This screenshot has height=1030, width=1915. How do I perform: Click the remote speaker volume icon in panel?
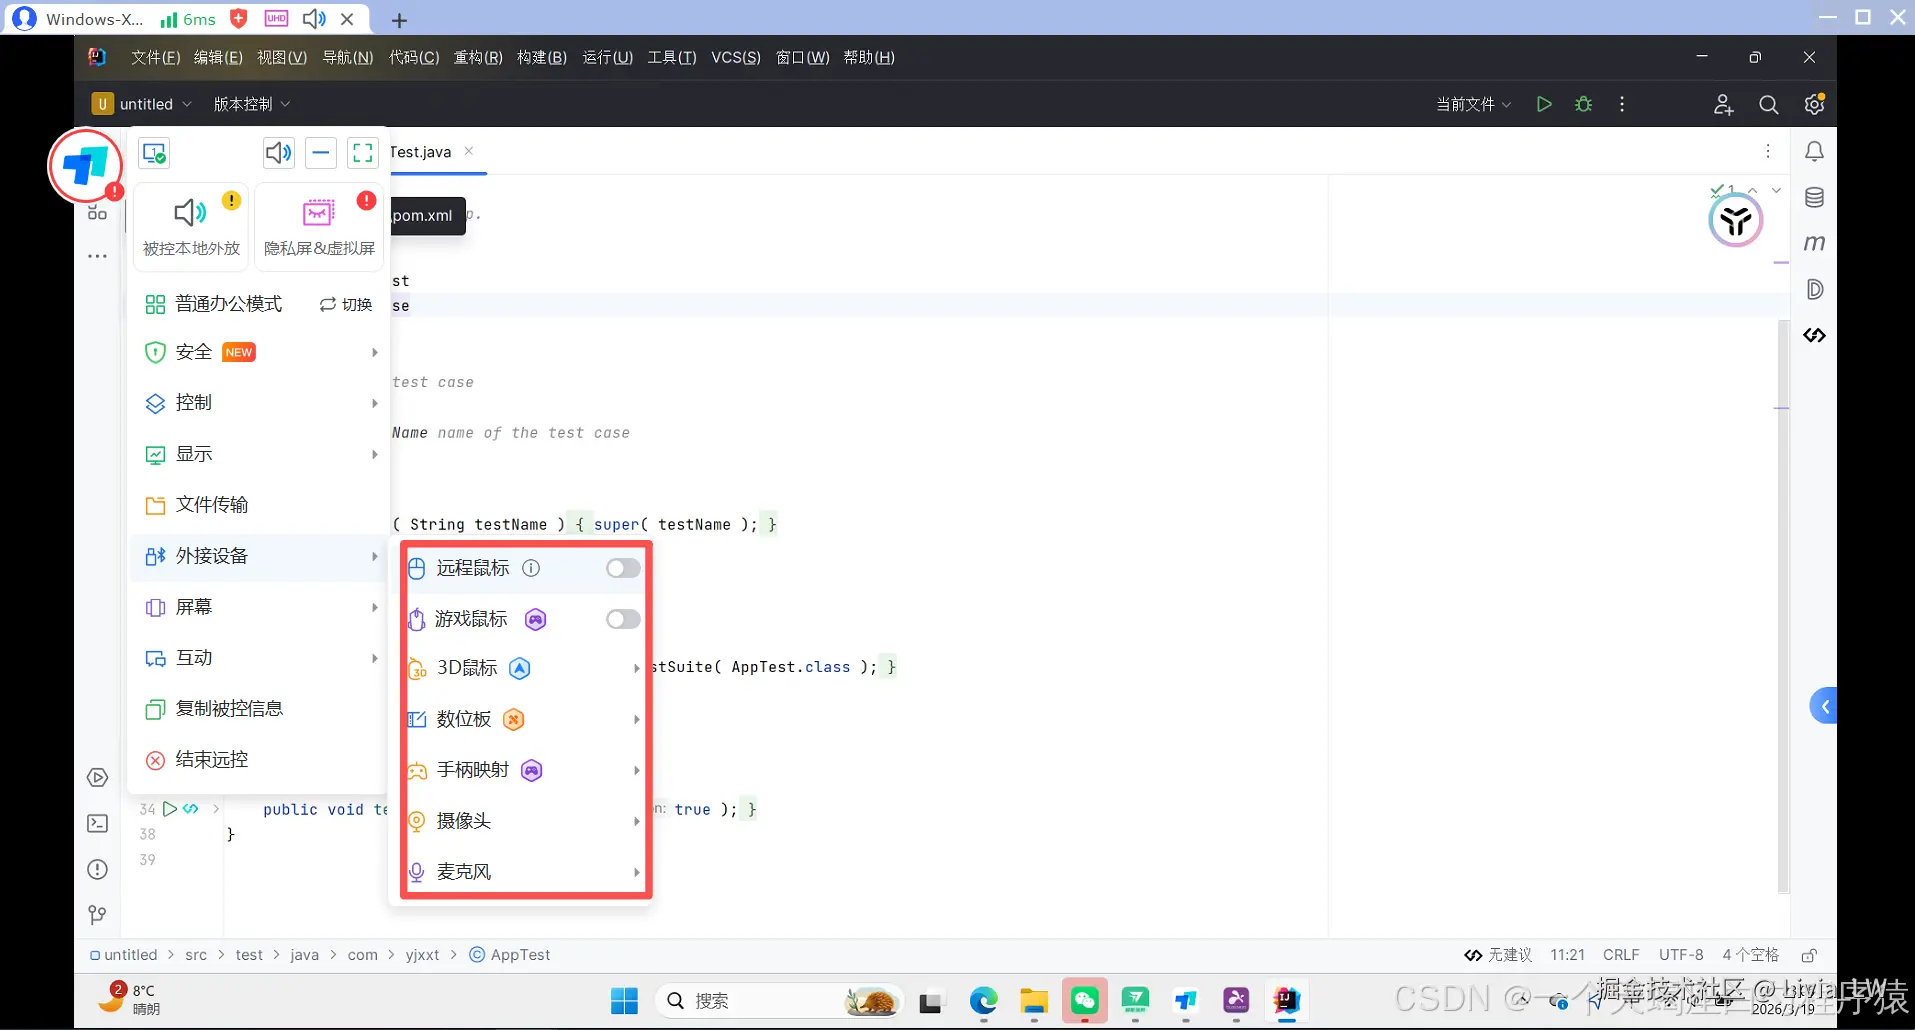coord(278,153)
